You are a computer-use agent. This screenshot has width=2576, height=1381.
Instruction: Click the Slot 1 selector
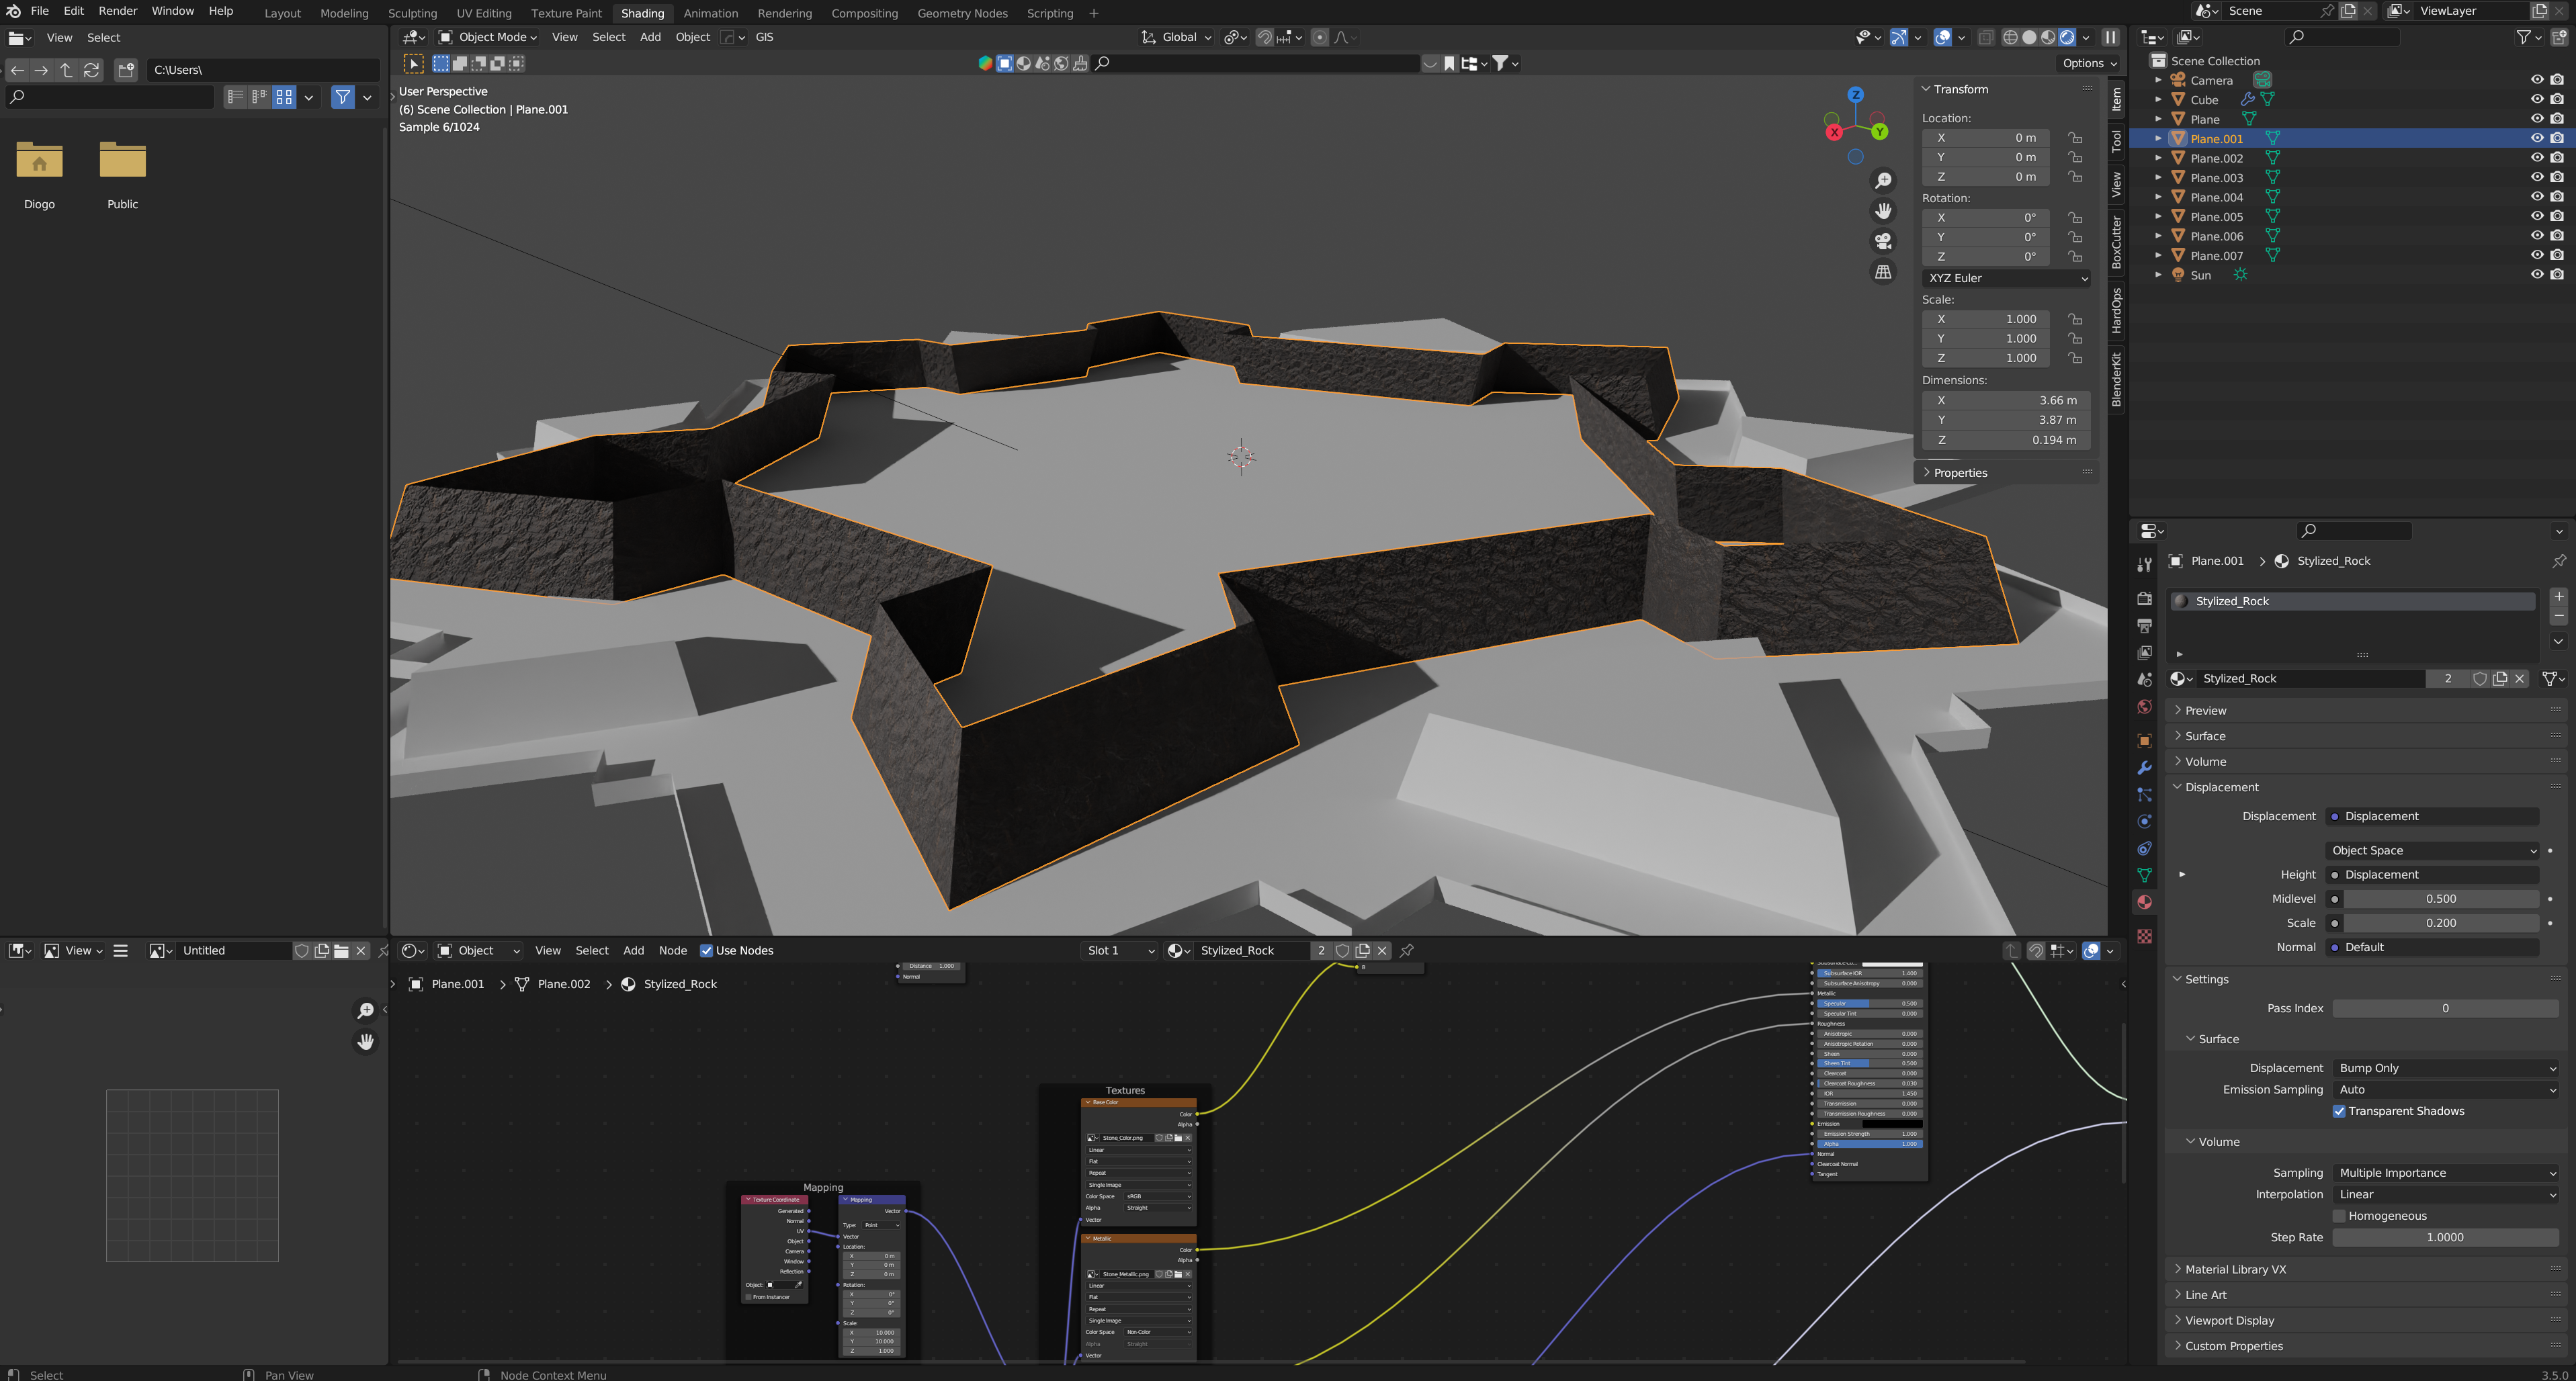click(x=1120, y=950)
